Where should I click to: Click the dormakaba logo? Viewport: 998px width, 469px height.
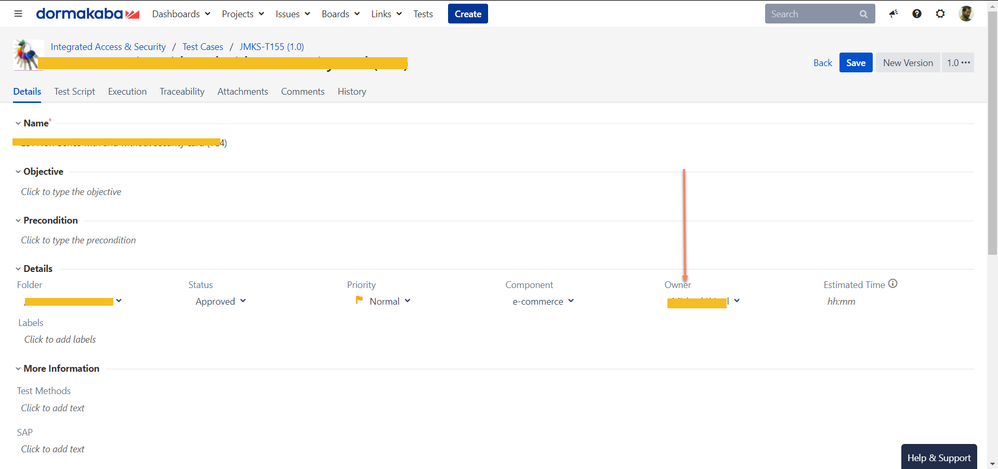coord(88,13)
